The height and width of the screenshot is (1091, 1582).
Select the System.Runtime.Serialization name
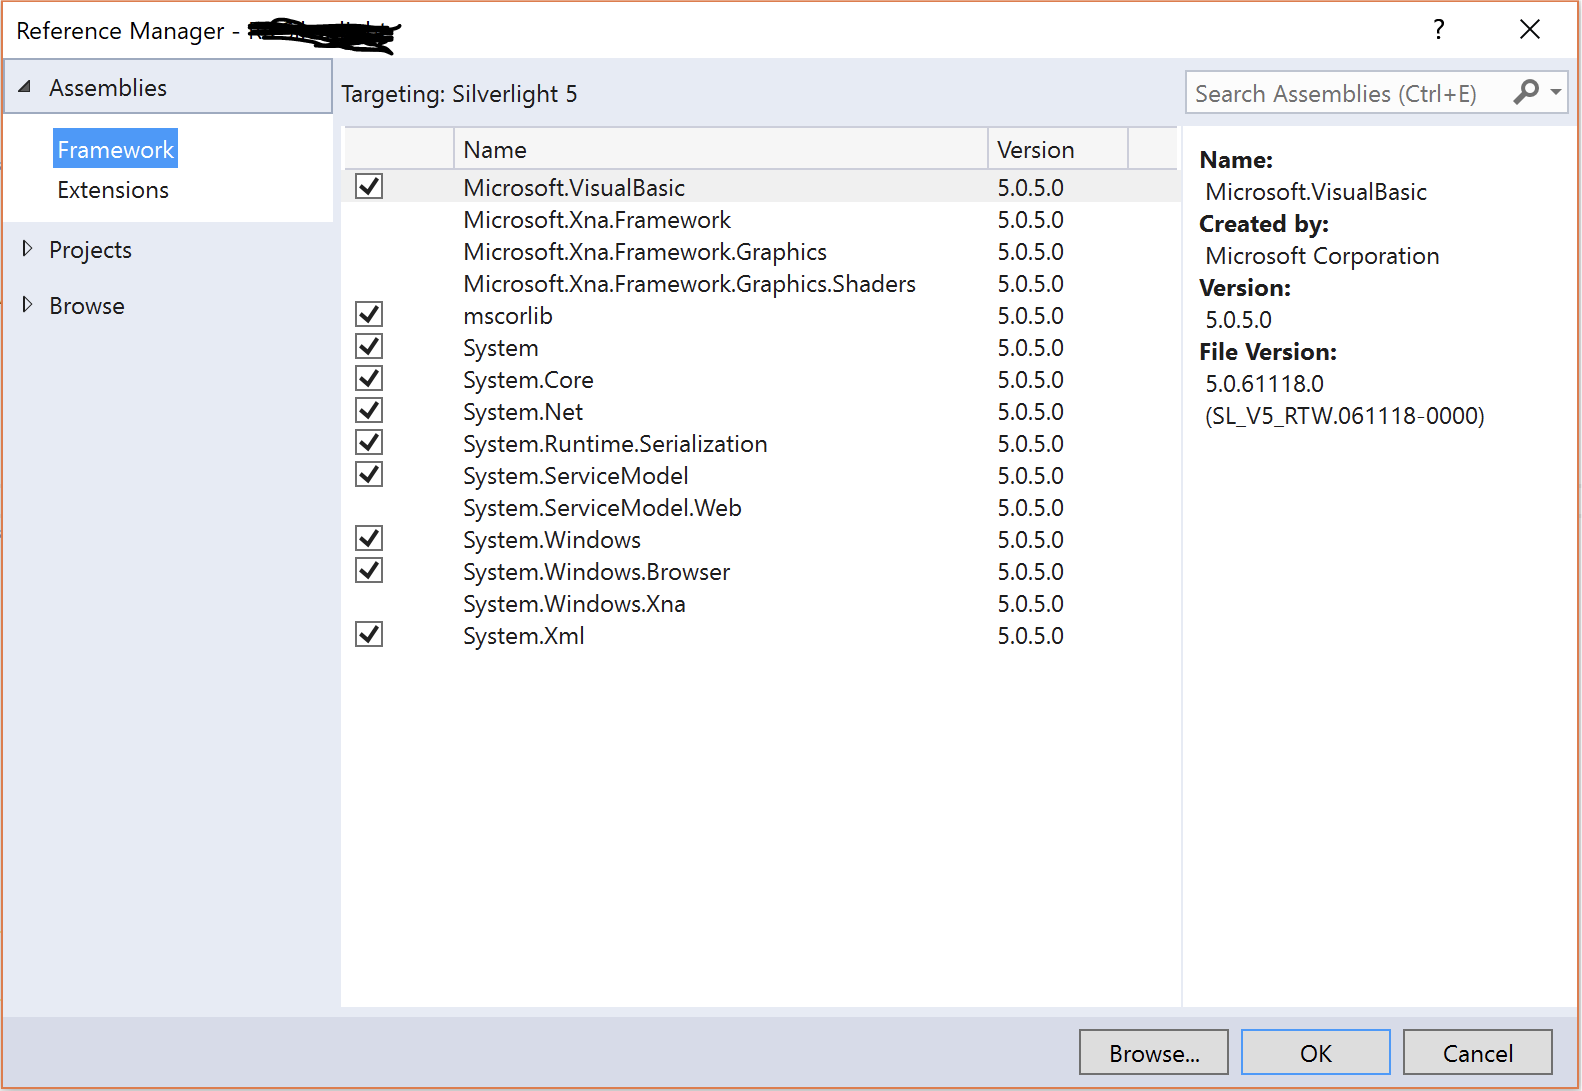tap(615, 444)
